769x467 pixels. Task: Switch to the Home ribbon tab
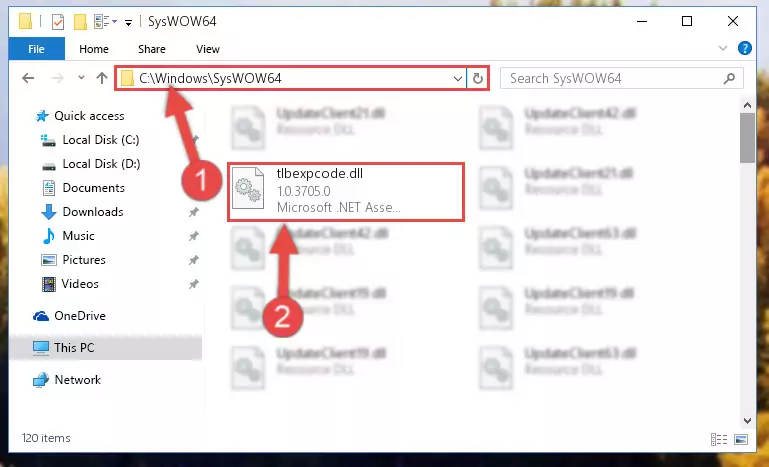(94, 49)
